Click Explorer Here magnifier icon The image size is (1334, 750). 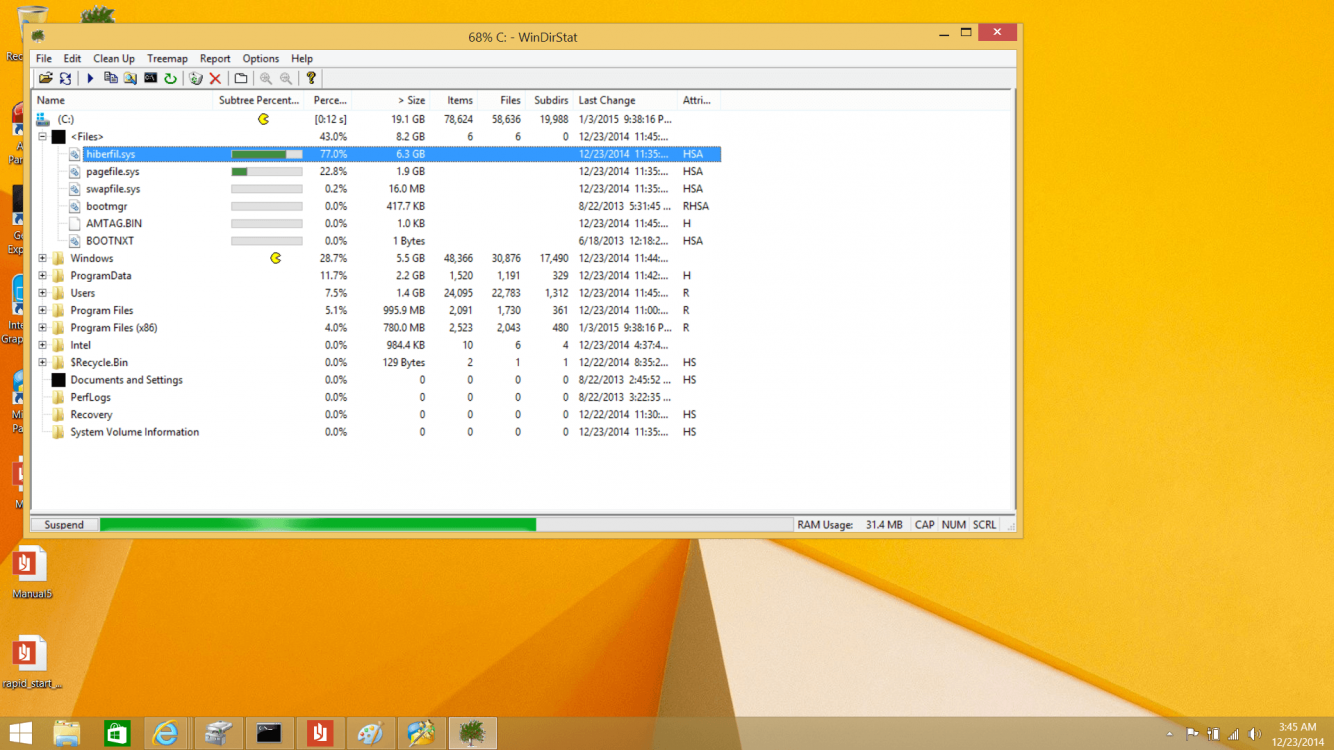pos(130,78)
